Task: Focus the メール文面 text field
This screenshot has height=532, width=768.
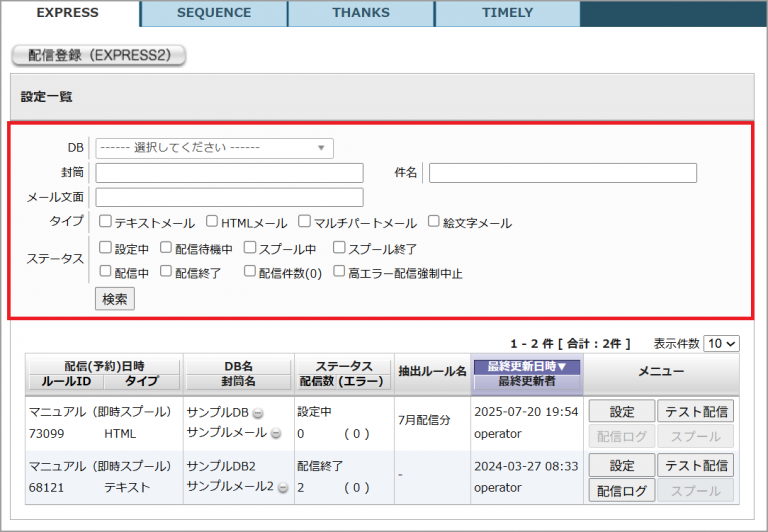Action: point(229,197)
